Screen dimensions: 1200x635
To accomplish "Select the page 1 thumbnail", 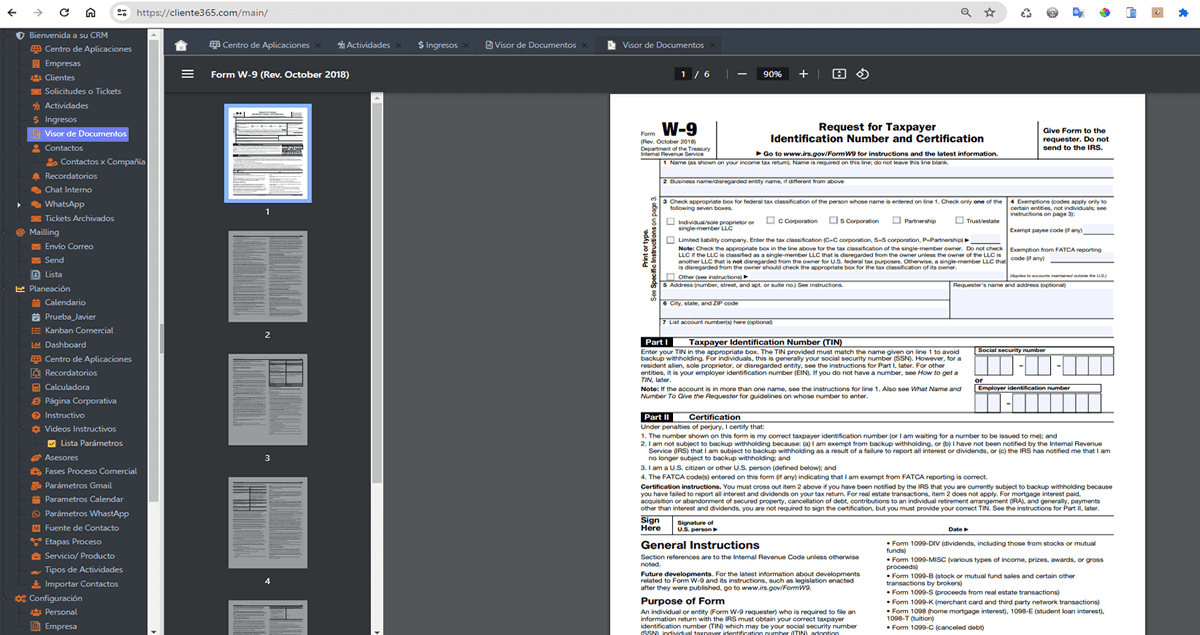I will (267, 152).
